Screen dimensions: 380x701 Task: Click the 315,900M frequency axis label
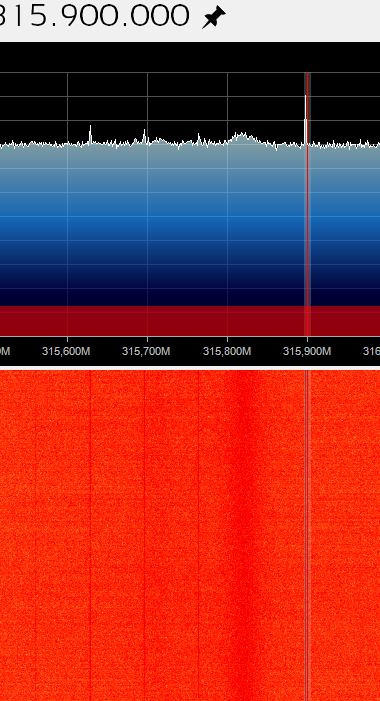click(307, 351)
